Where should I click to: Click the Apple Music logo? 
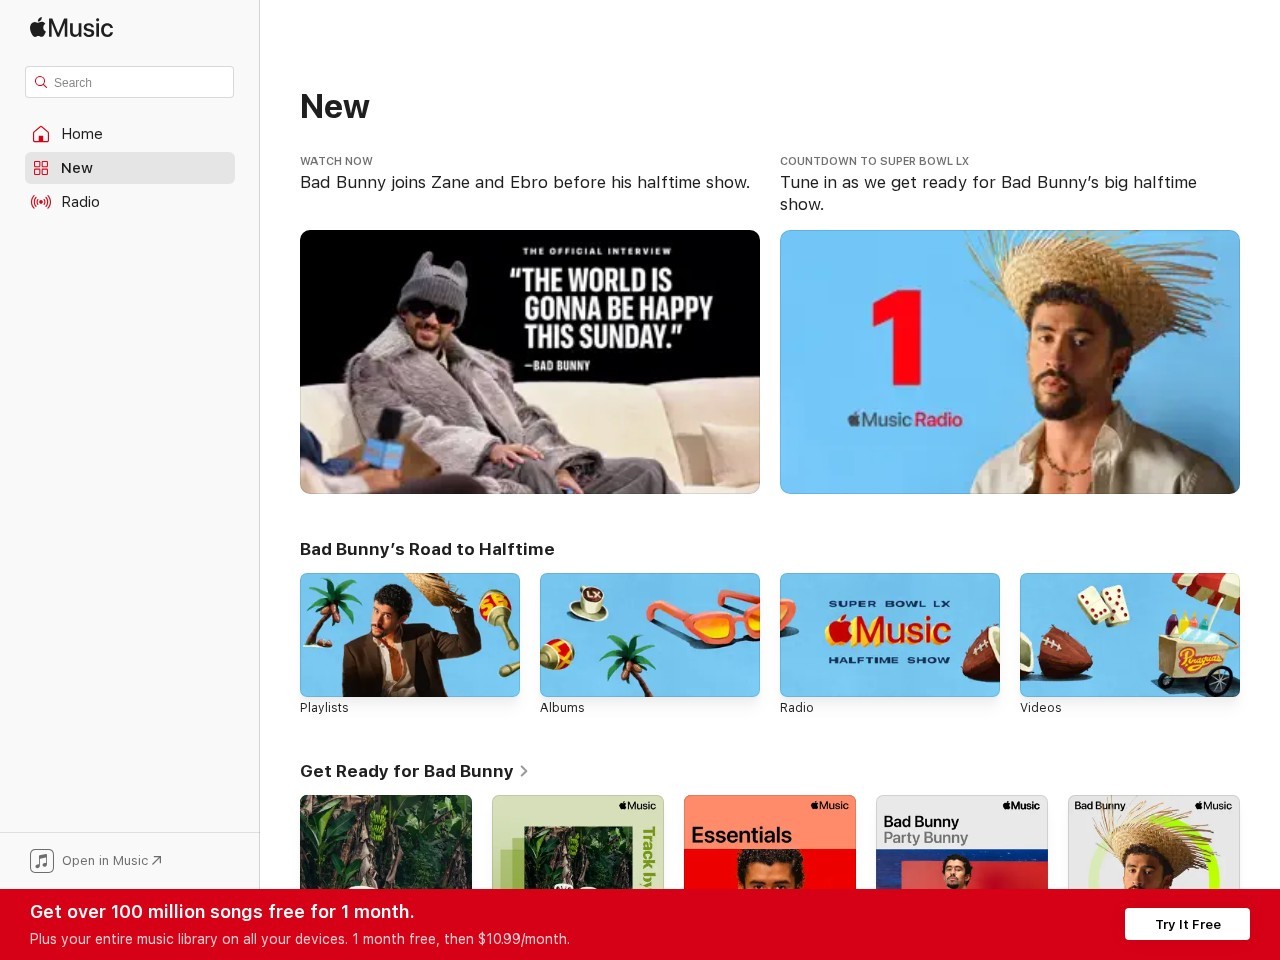click(x=70, y=28)
